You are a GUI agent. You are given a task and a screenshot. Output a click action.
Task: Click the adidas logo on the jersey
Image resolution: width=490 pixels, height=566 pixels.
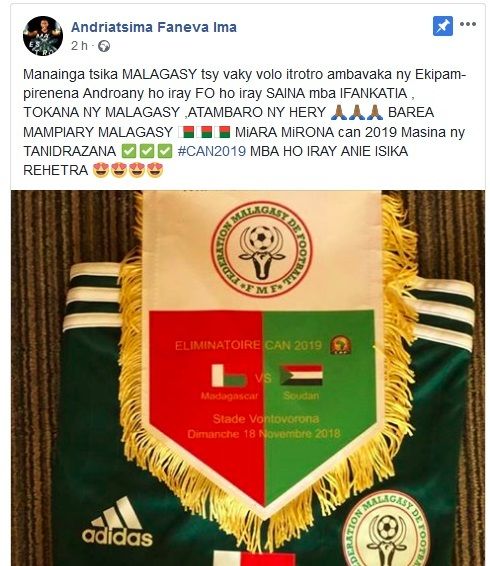pos(117,522)
